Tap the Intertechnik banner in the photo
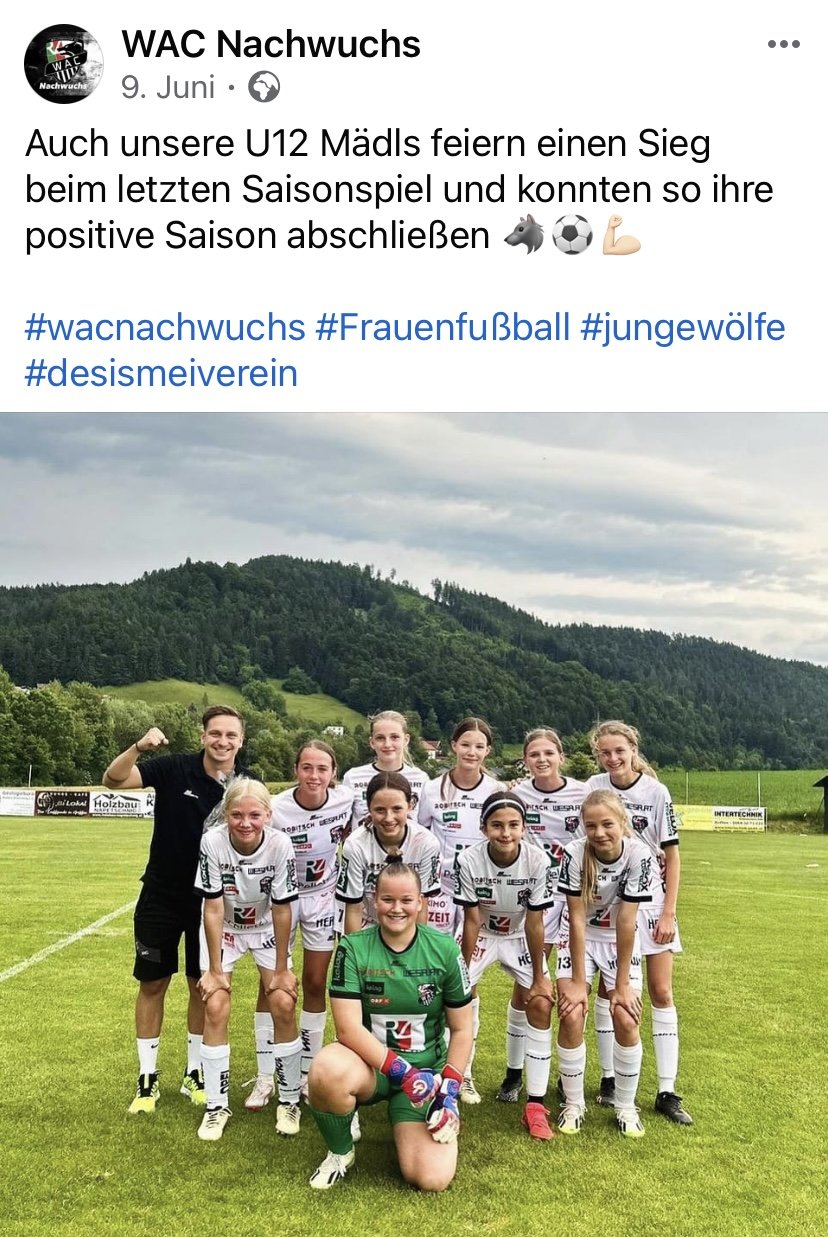This screenshot has height=1237, width=828. (x=739, y=818)
